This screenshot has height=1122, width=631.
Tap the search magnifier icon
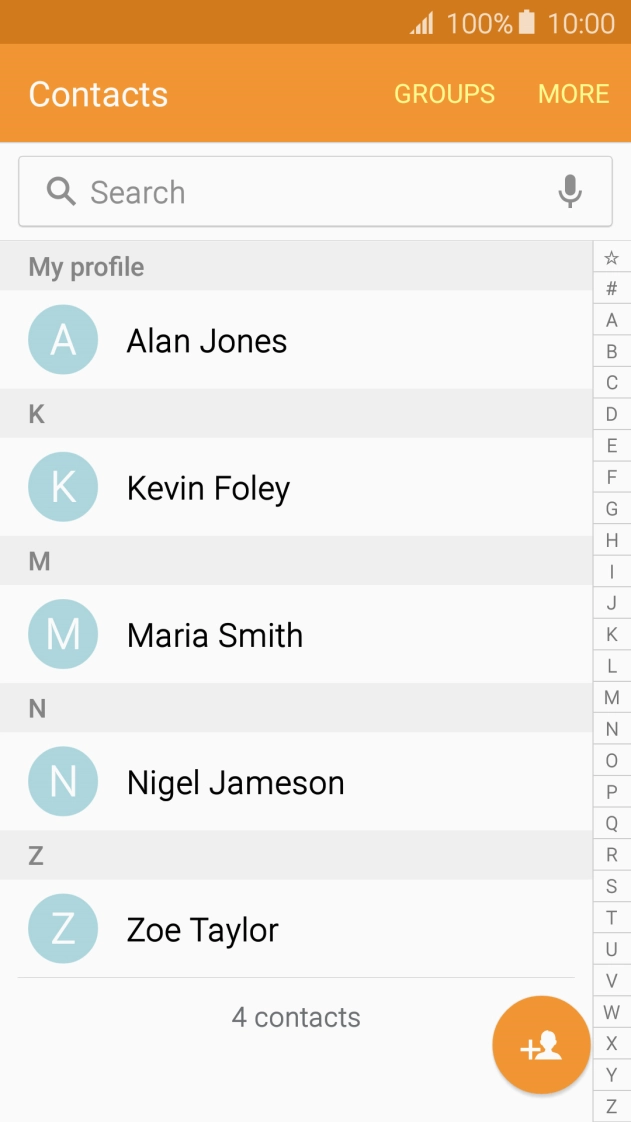pyautogui.click(x=61, y=191)
